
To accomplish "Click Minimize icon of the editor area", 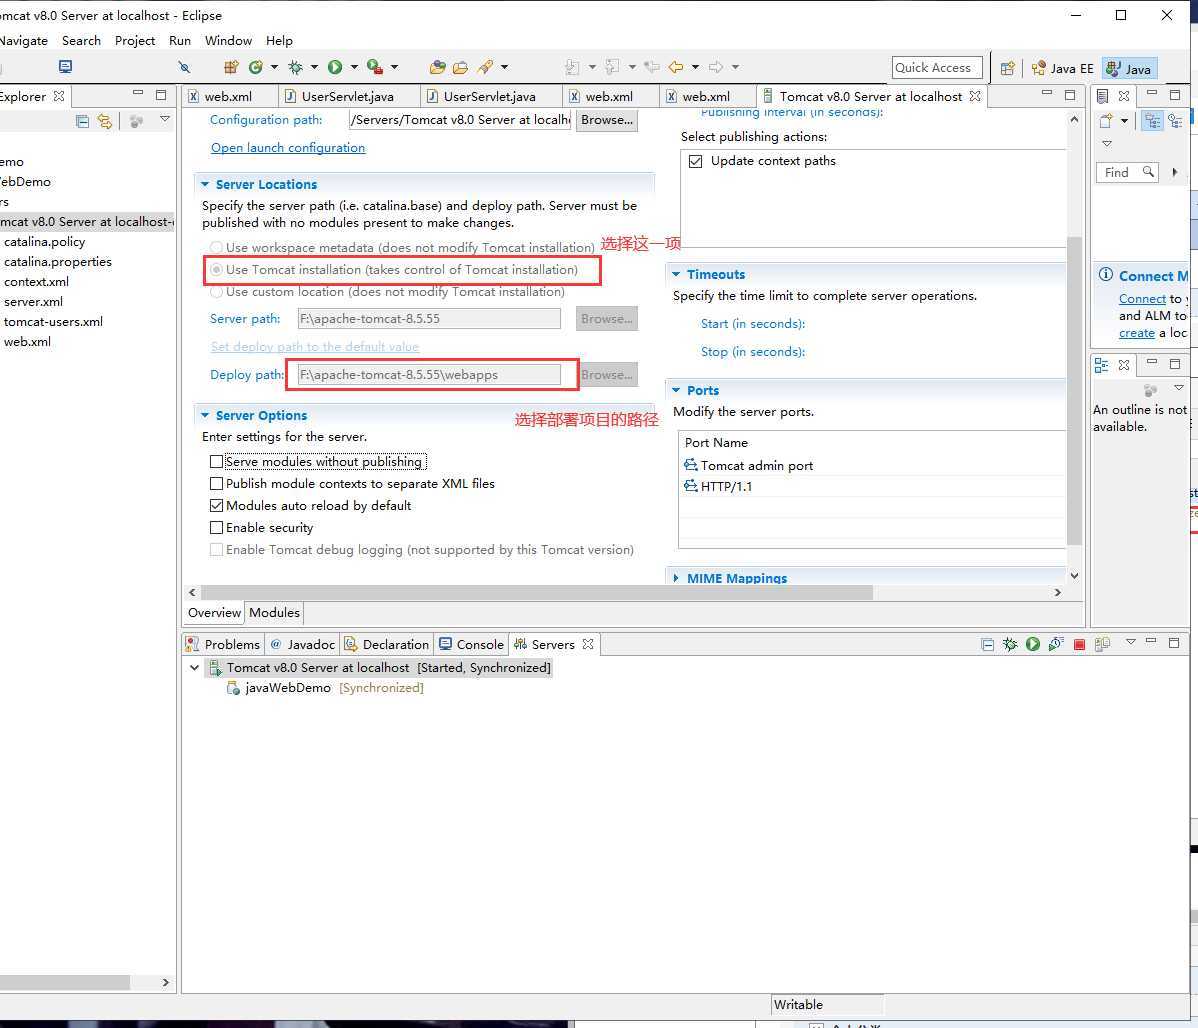I will click(x=1047, y=94).
